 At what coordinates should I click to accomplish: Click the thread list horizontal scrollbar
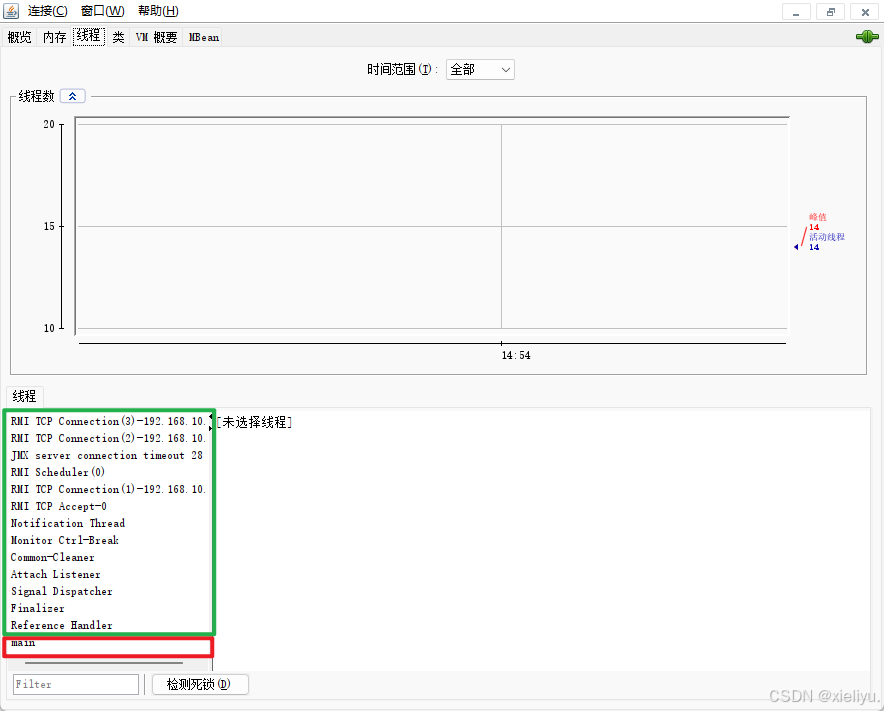(x=104, y=663)
